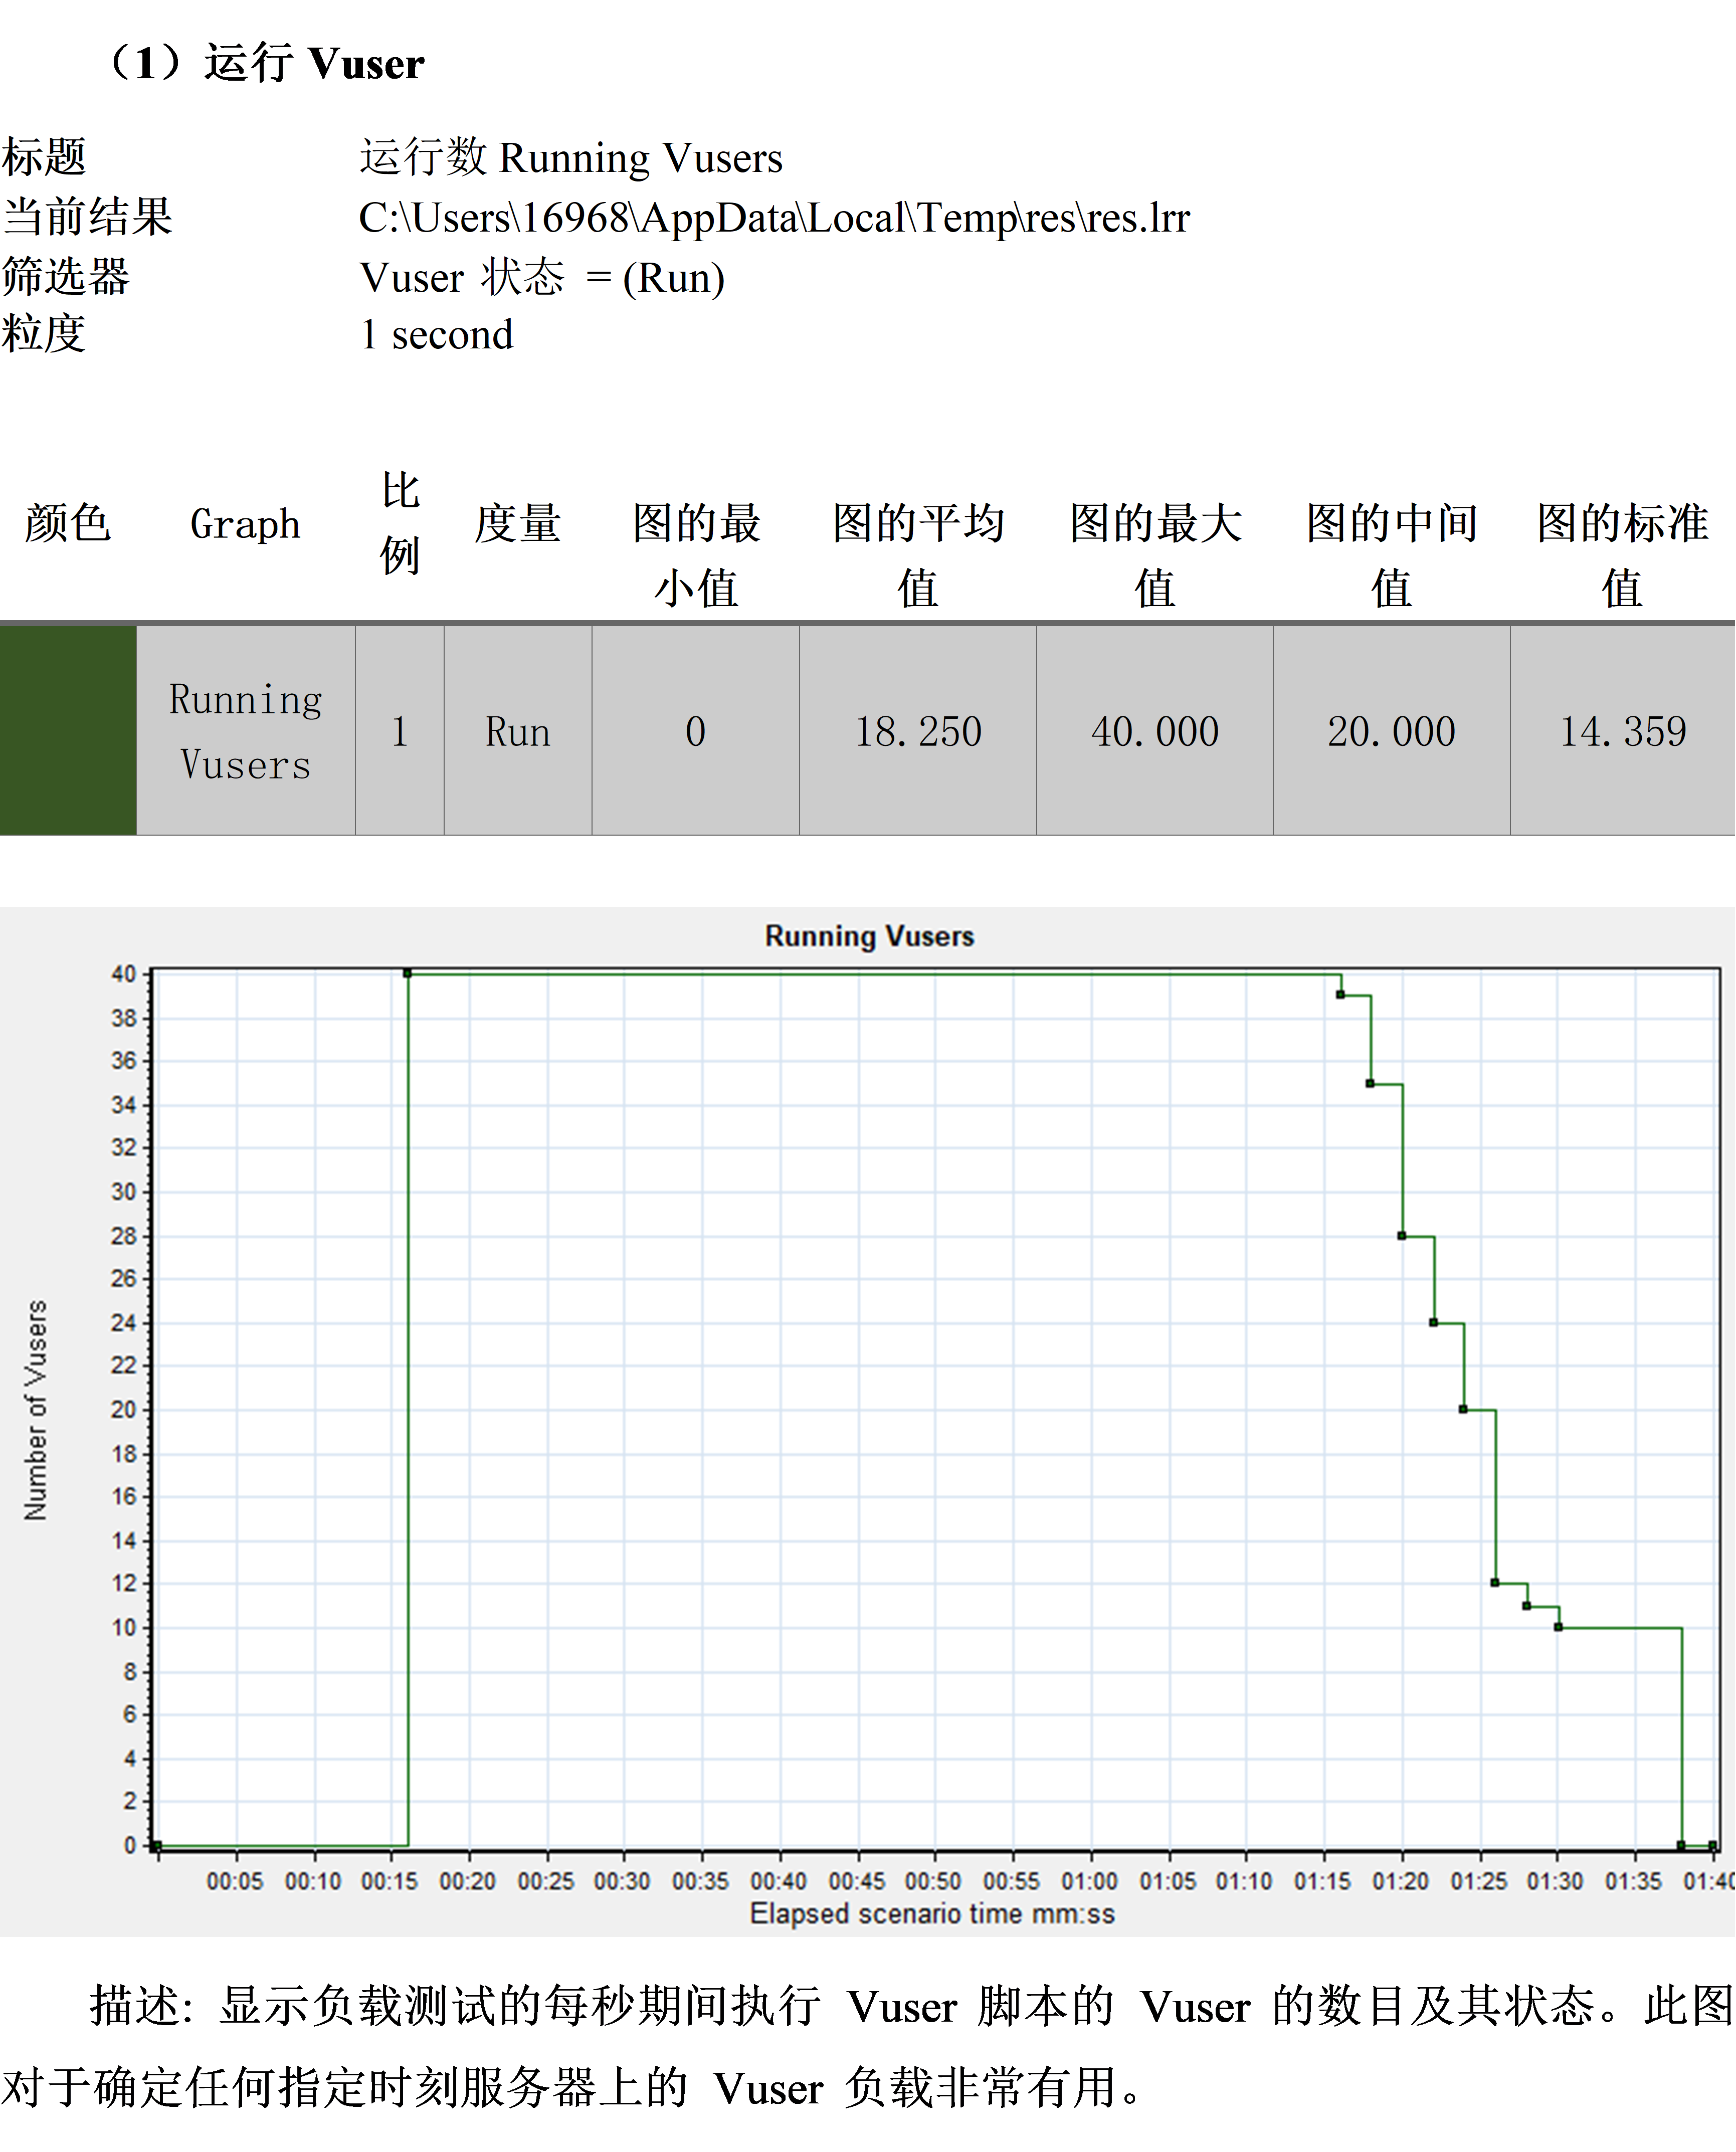Click the '图的标准值' column header
The height and width of the screenshot is (2152, 1736).
(1623, 555)
